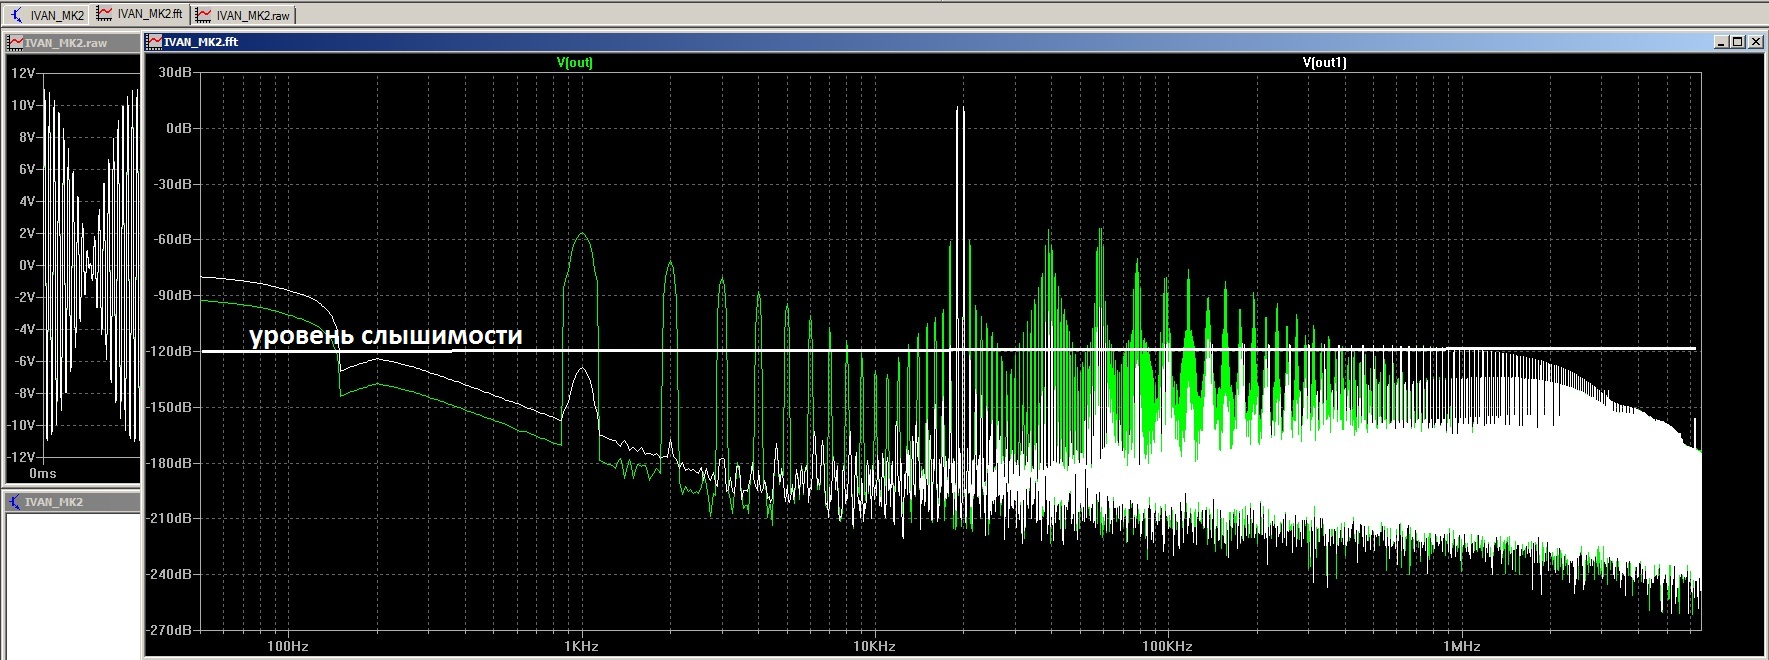Maximize the IVAN_MK2.fft plot window
Viewport: 1769px width, 660px height.
1738,42
